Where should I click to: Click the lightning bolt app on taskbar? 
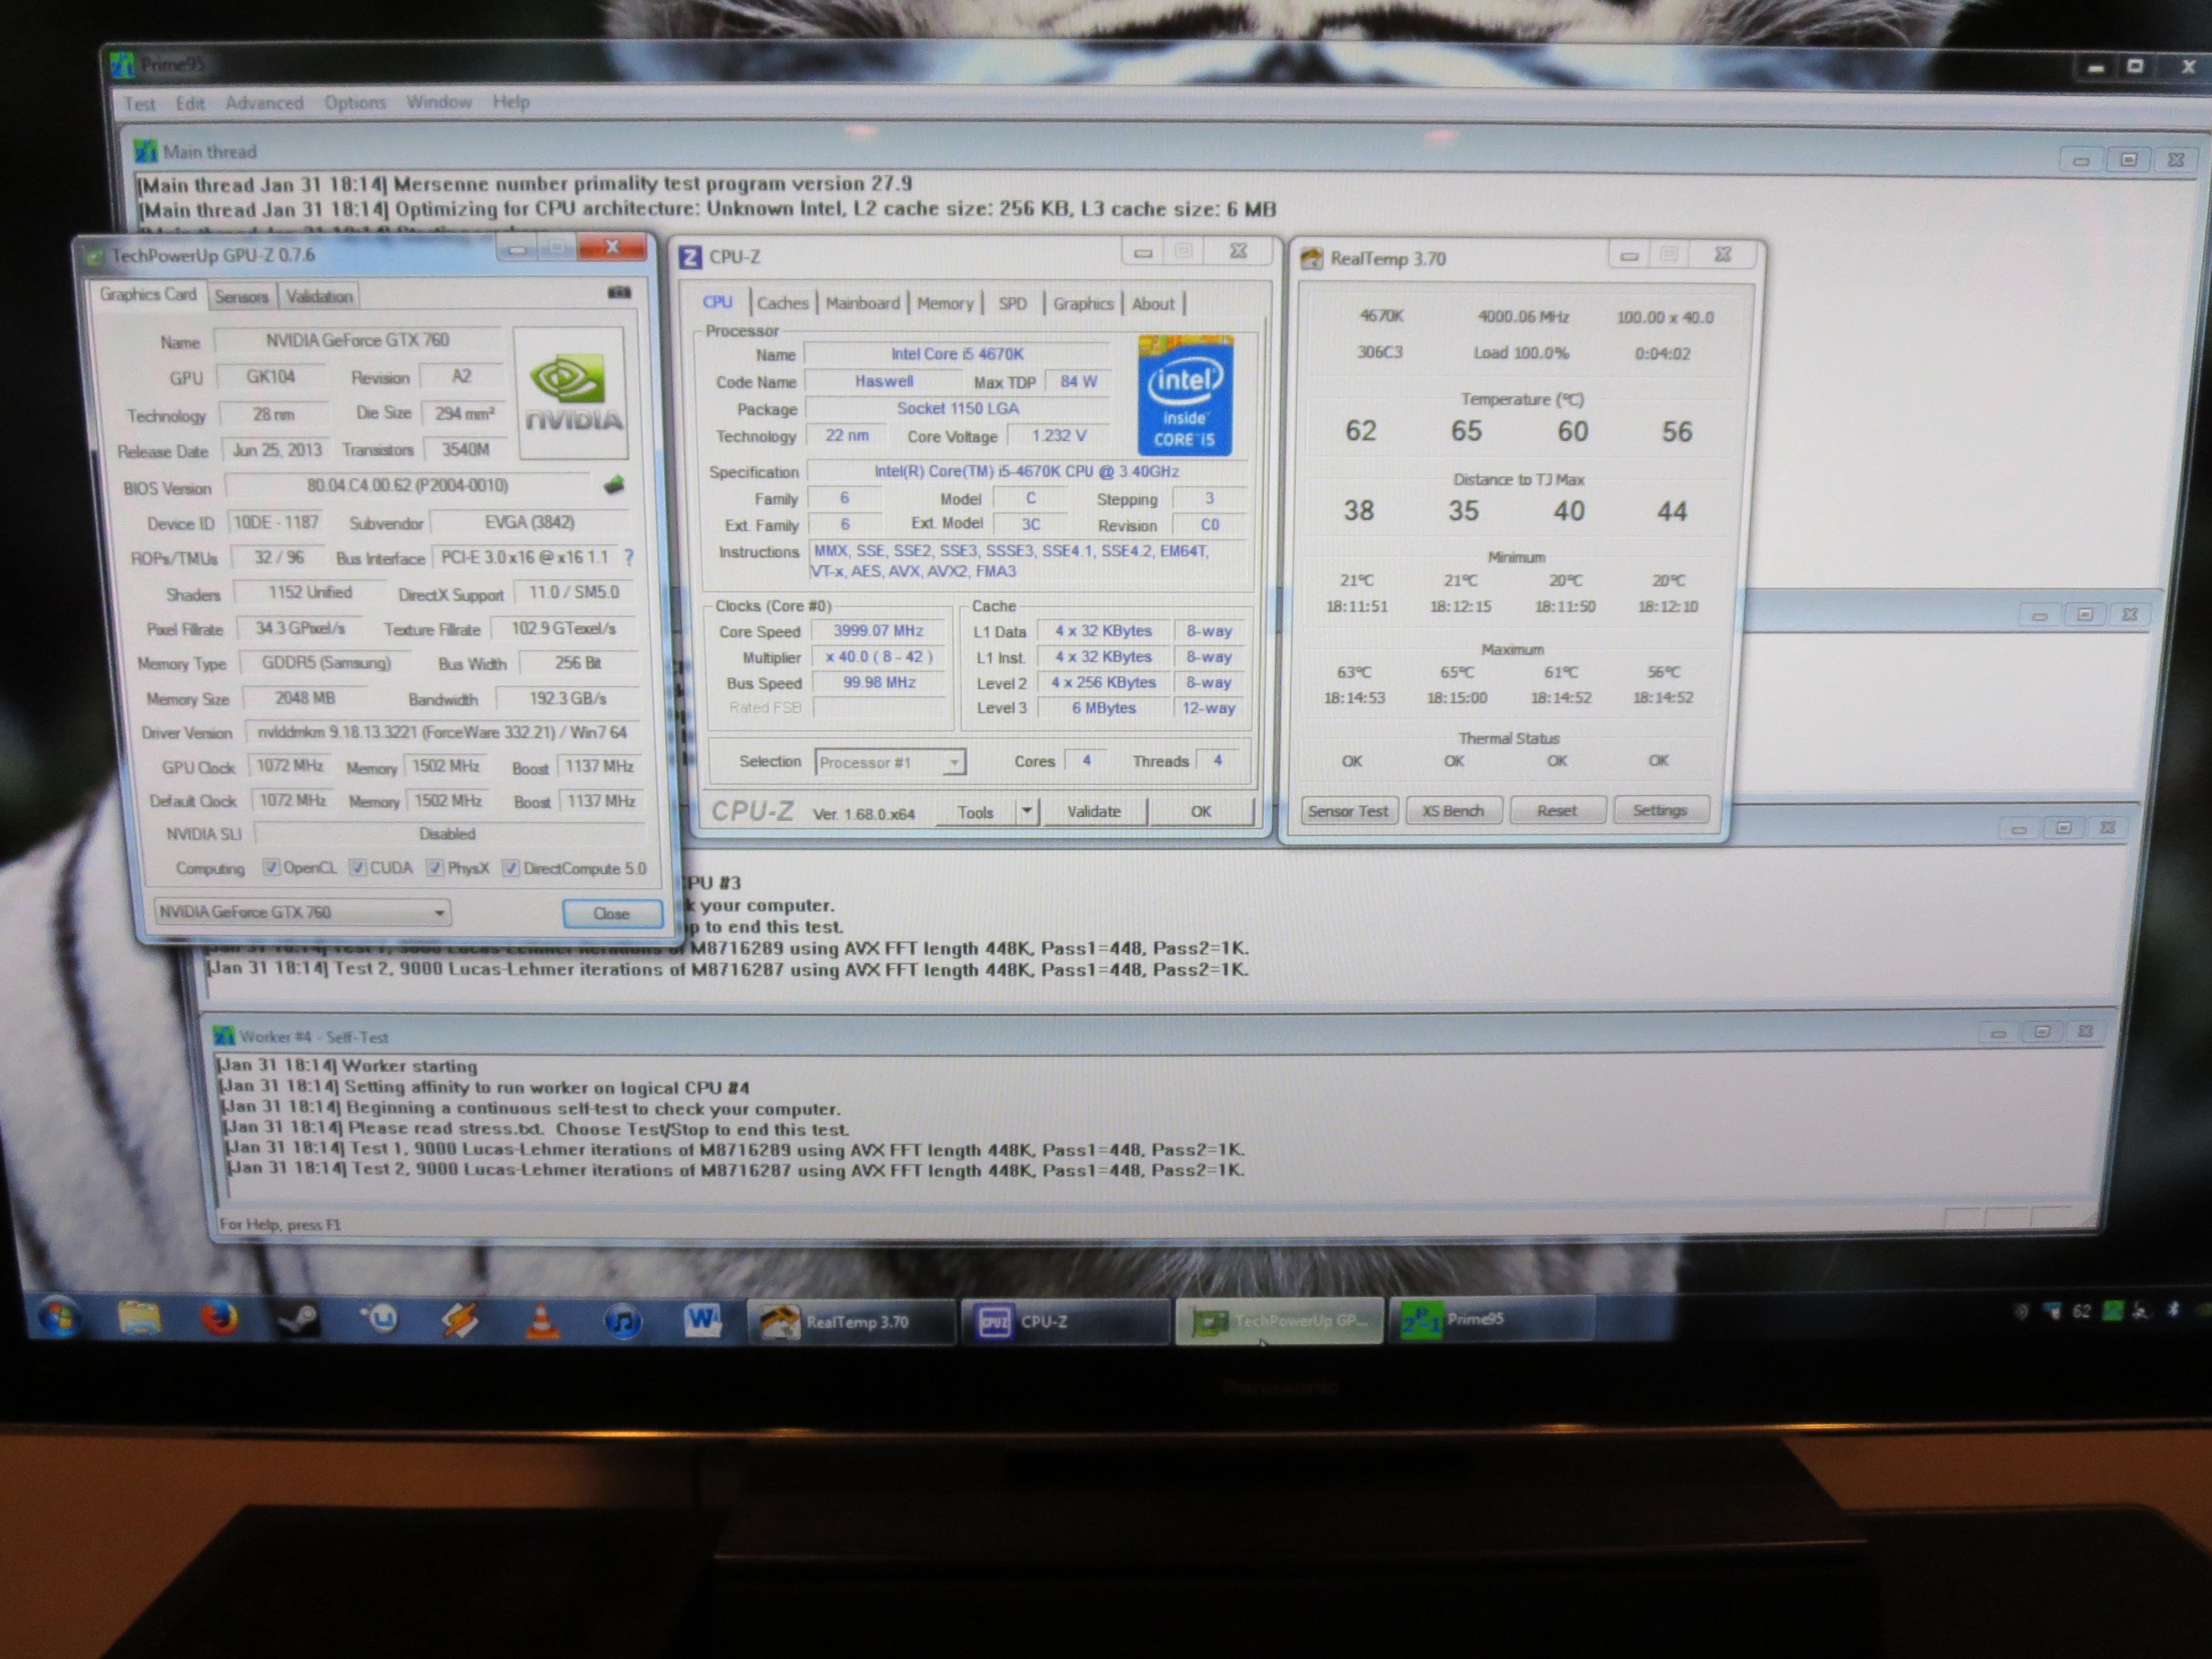coord(460,1320)
